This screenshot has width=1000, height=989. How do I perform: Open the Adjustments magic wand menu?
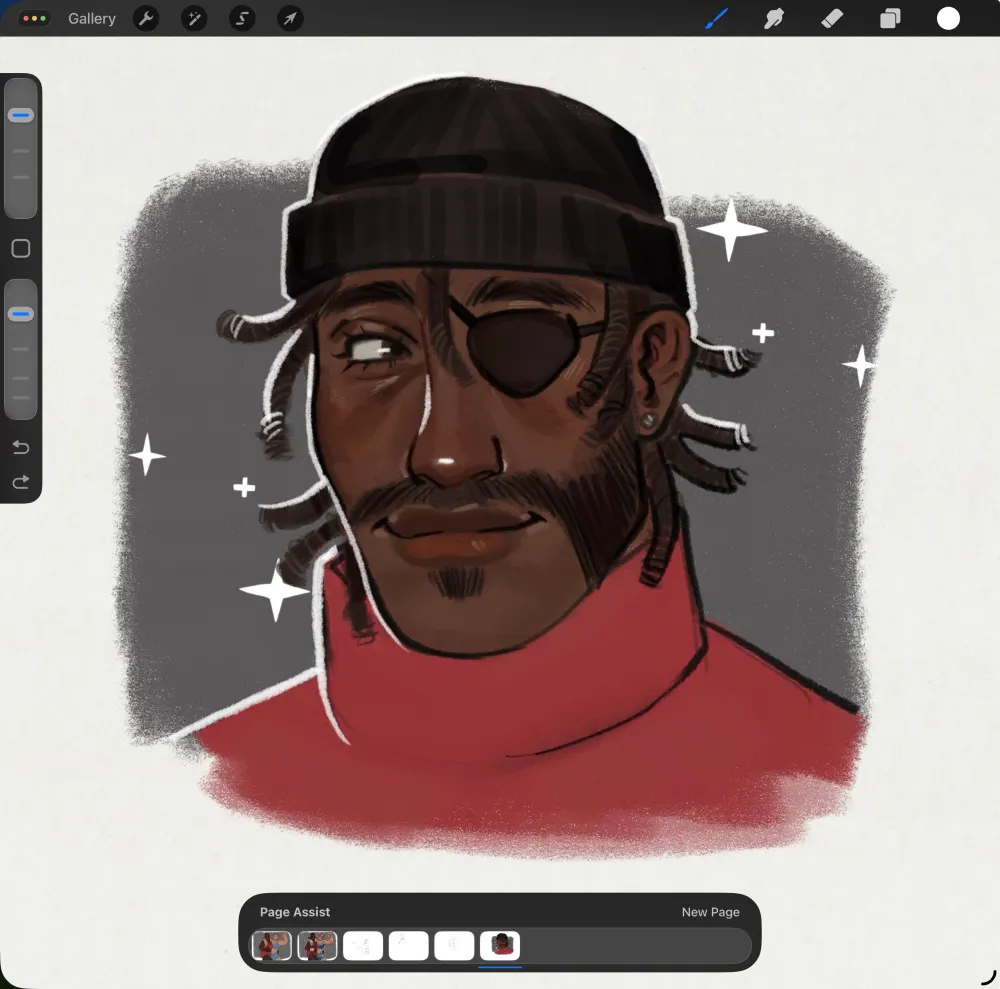tap(194, 19)
